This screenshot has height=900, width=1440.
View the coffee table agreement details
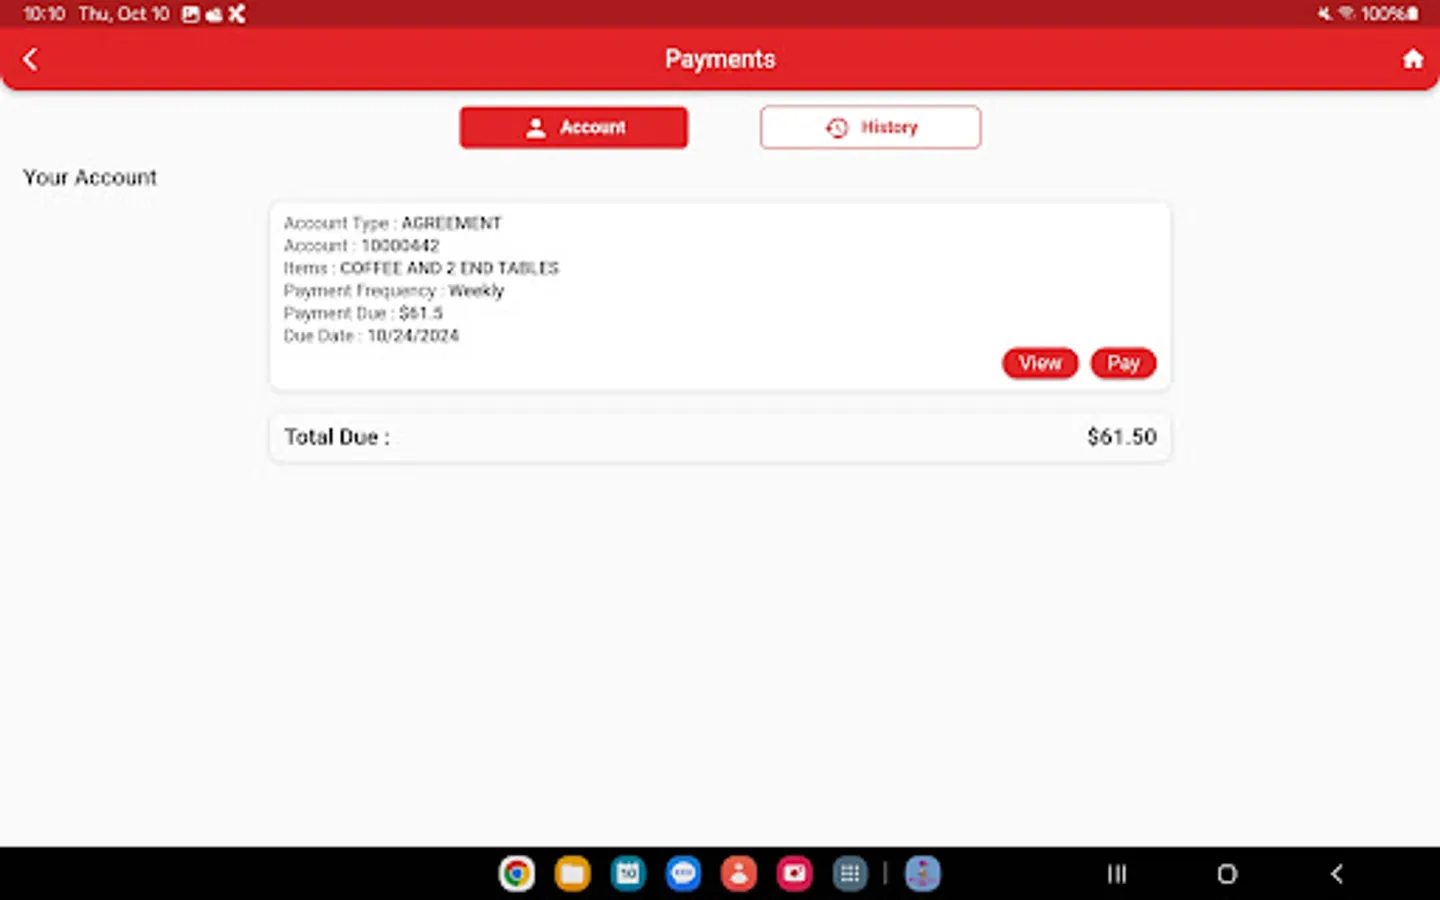(x=1040, y=363)
